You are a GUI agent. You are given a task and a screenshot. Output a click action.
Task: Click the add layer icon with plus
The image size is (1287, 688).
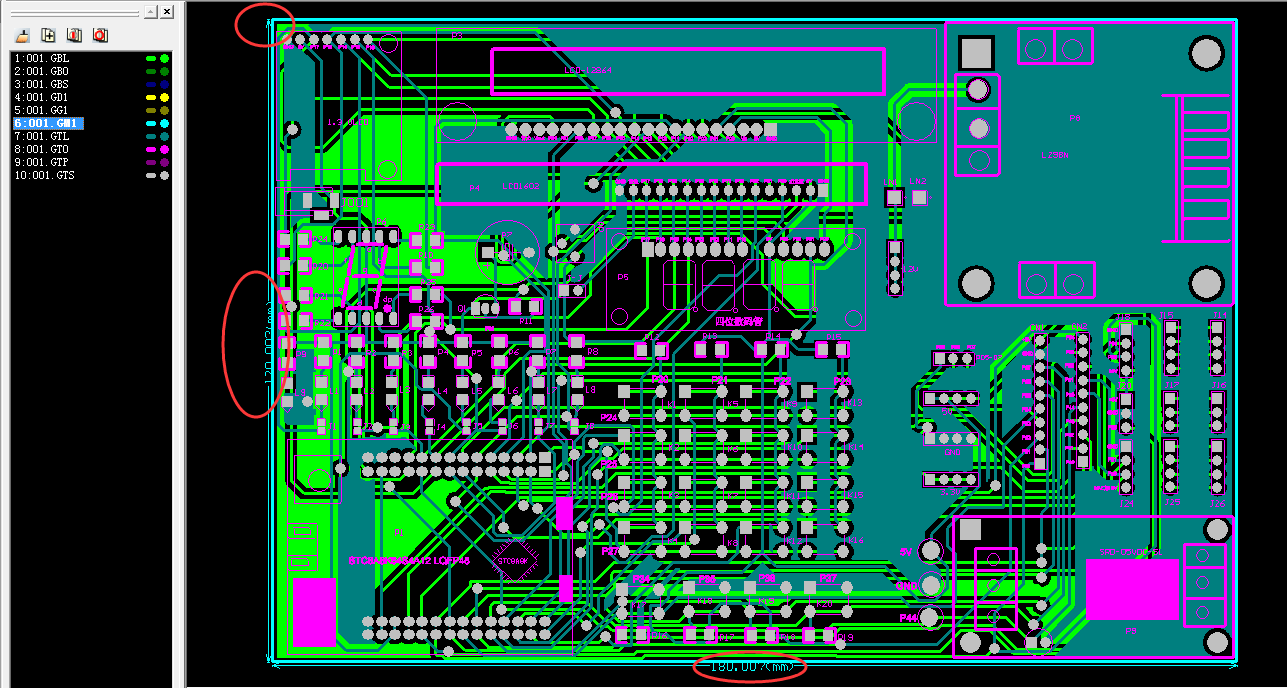point(48,35)
